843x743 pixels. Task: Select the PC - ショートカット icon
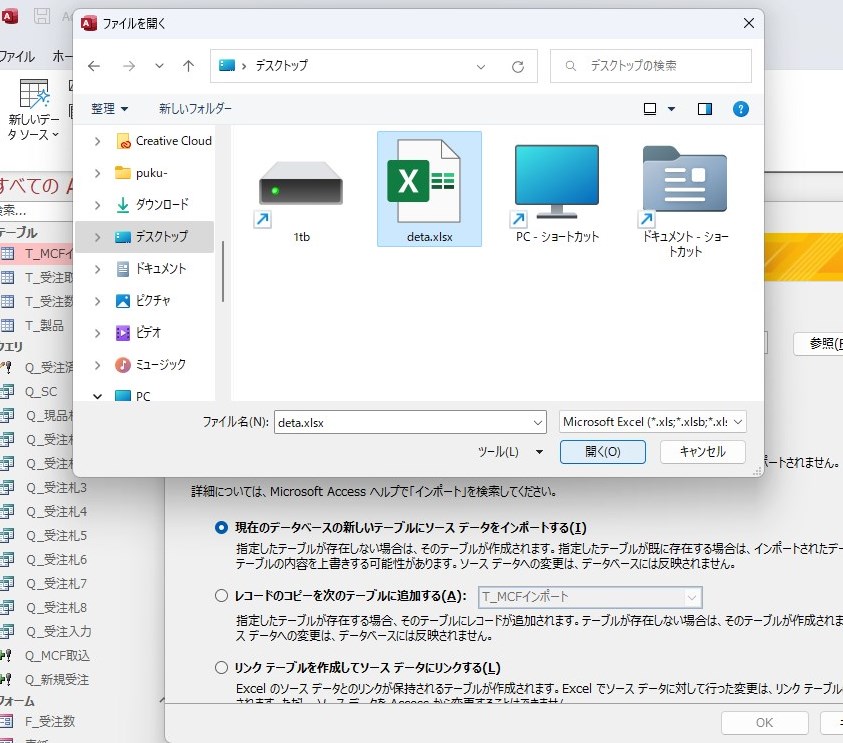pos(557,189)
